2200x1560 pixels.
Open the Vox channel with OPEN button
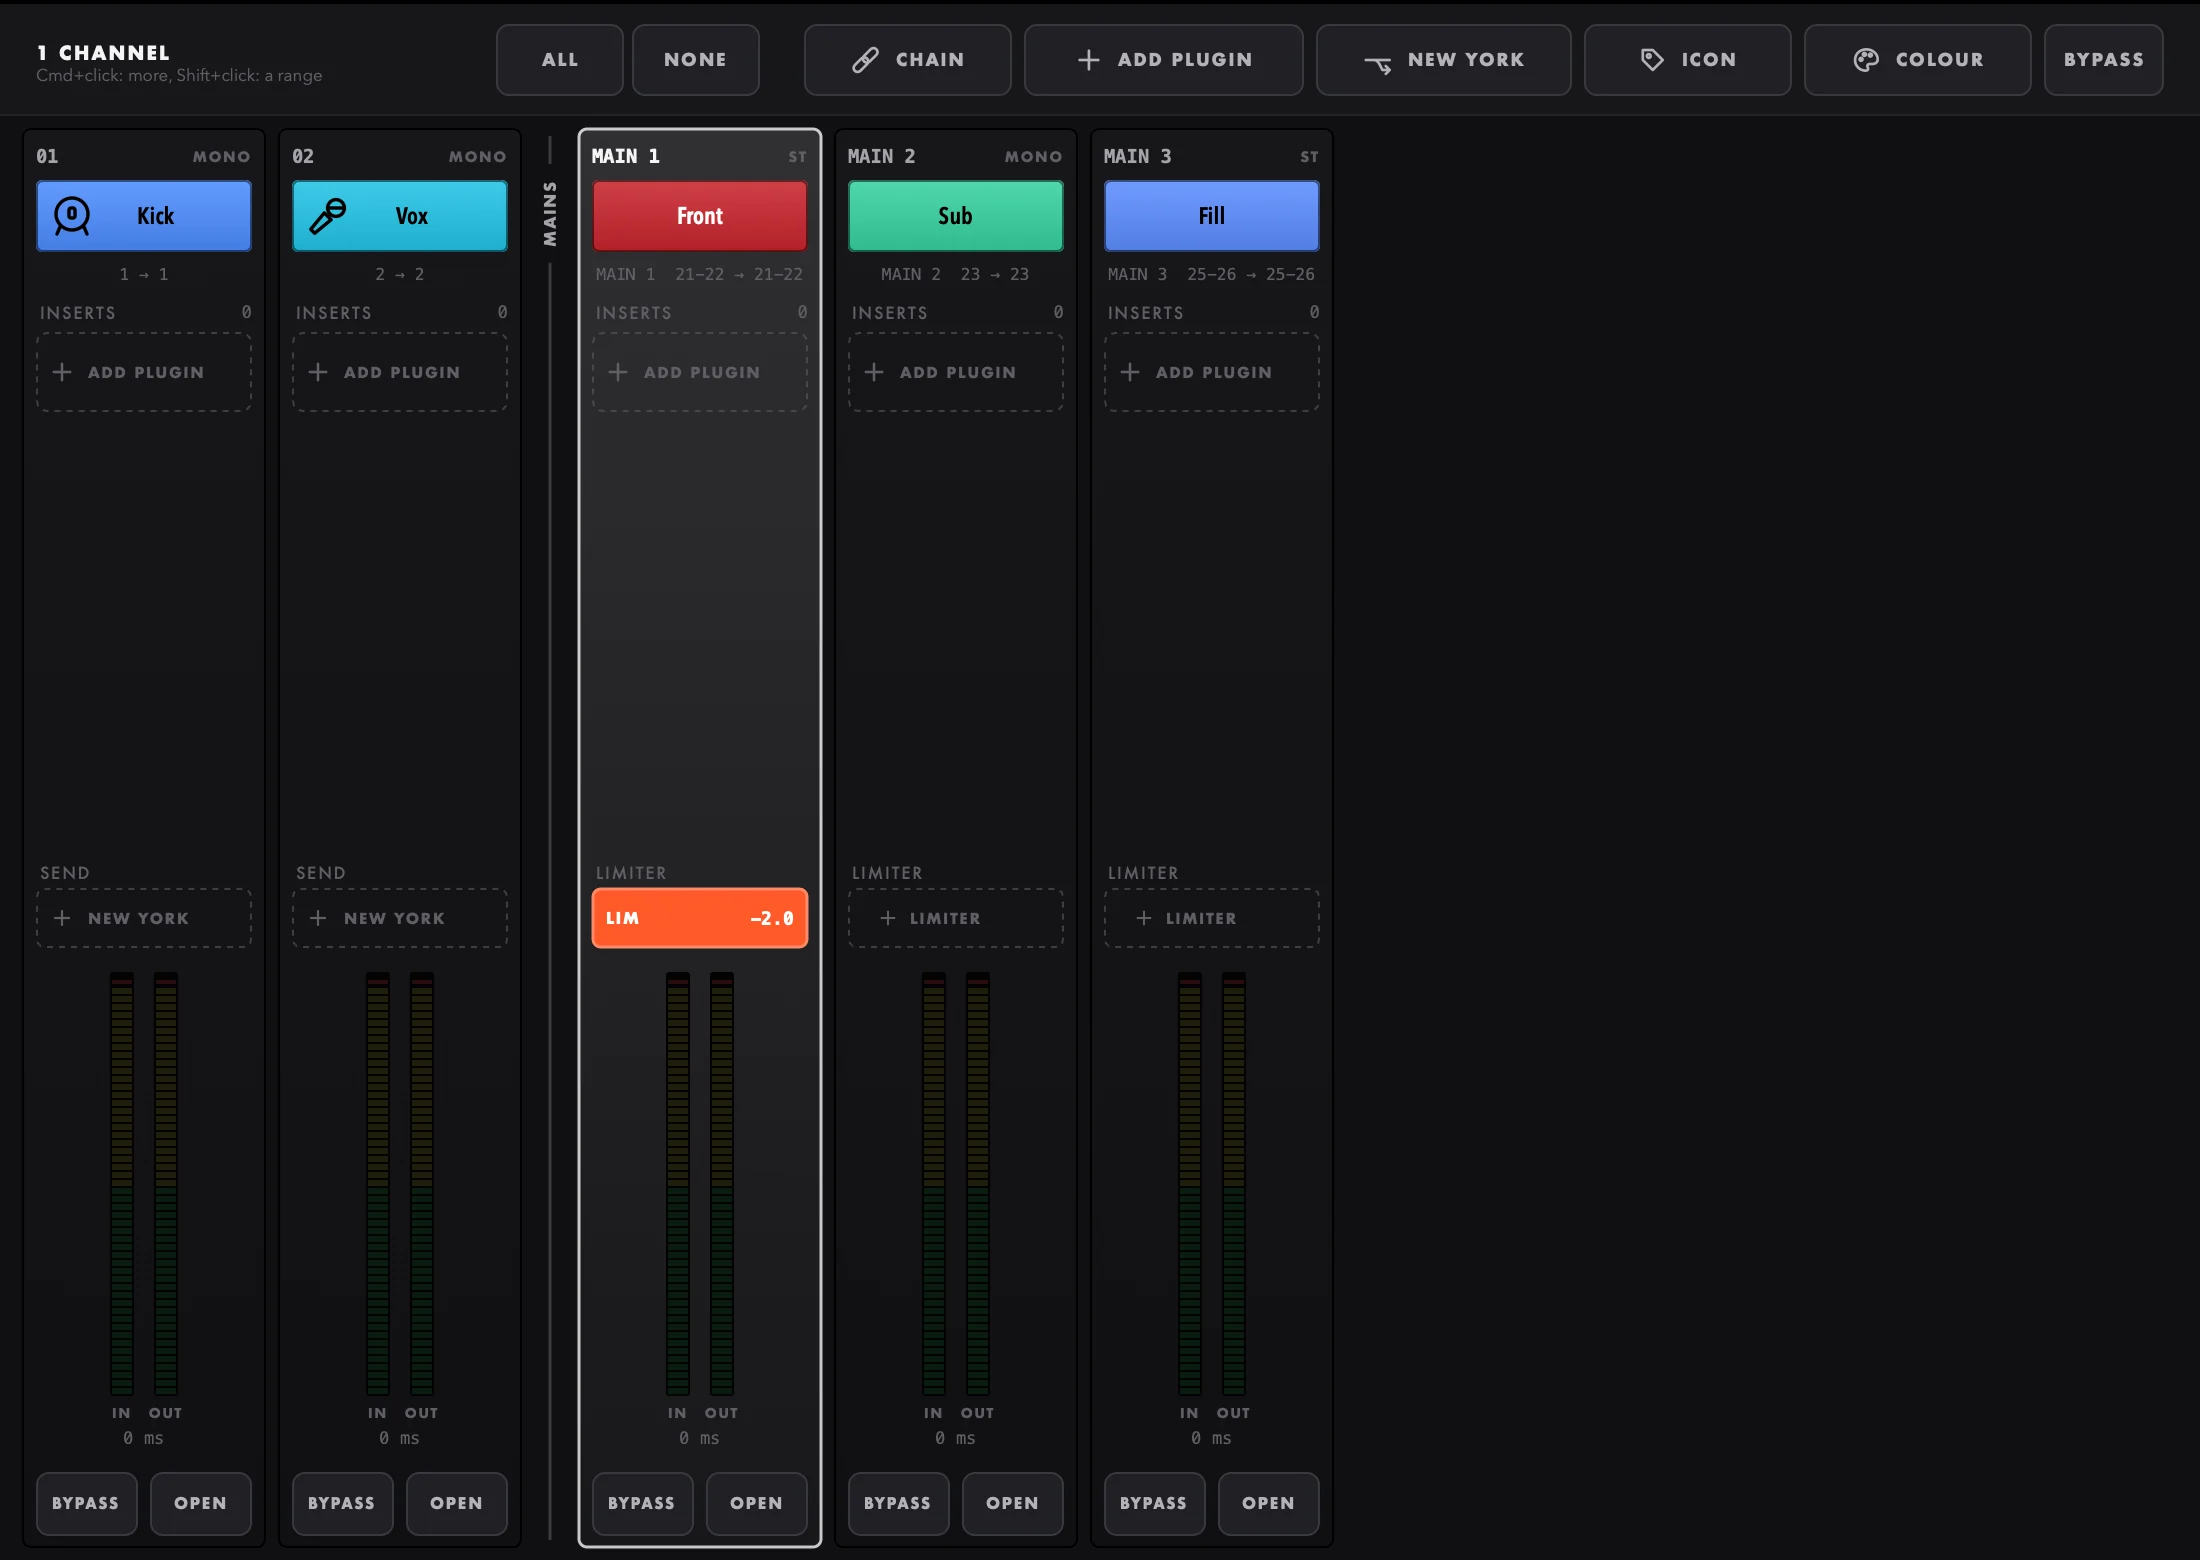tap(456, 1503)
